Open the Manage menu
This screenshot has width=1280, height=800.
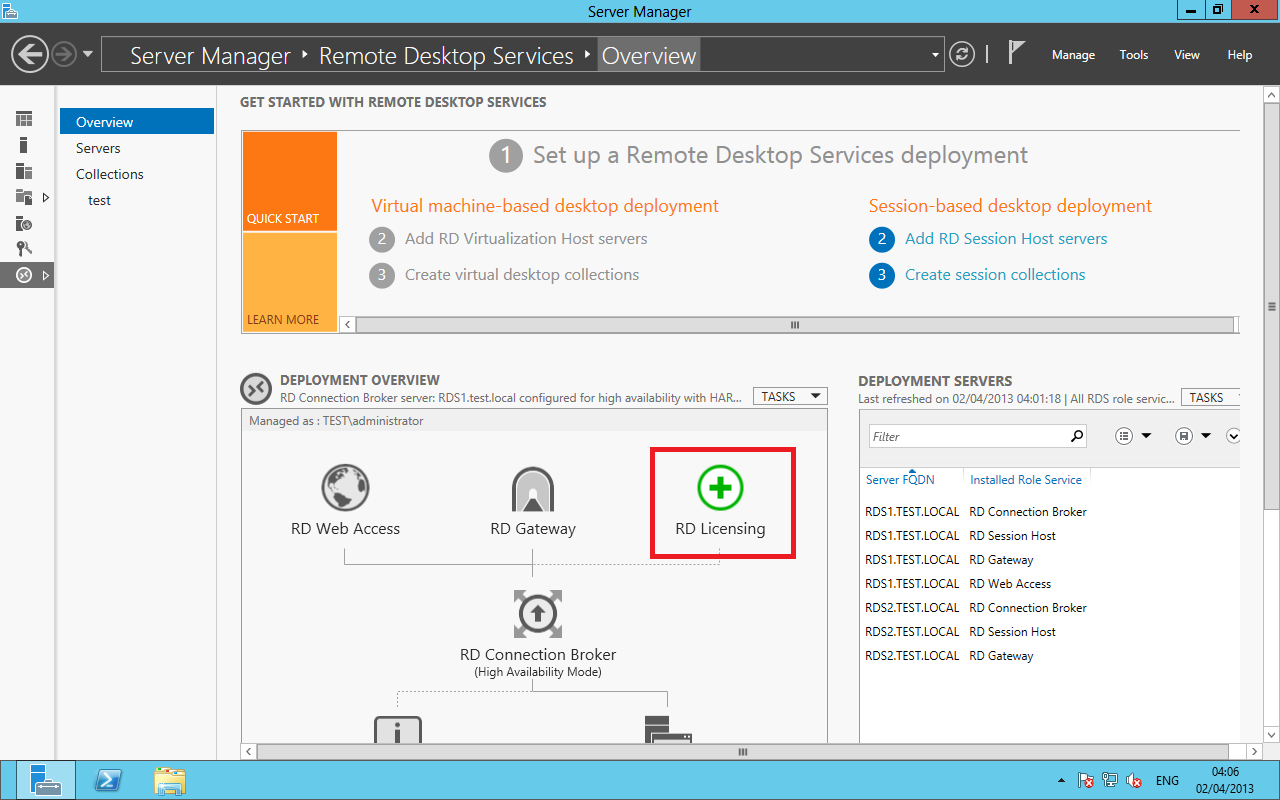click(x=1073, y=55)
